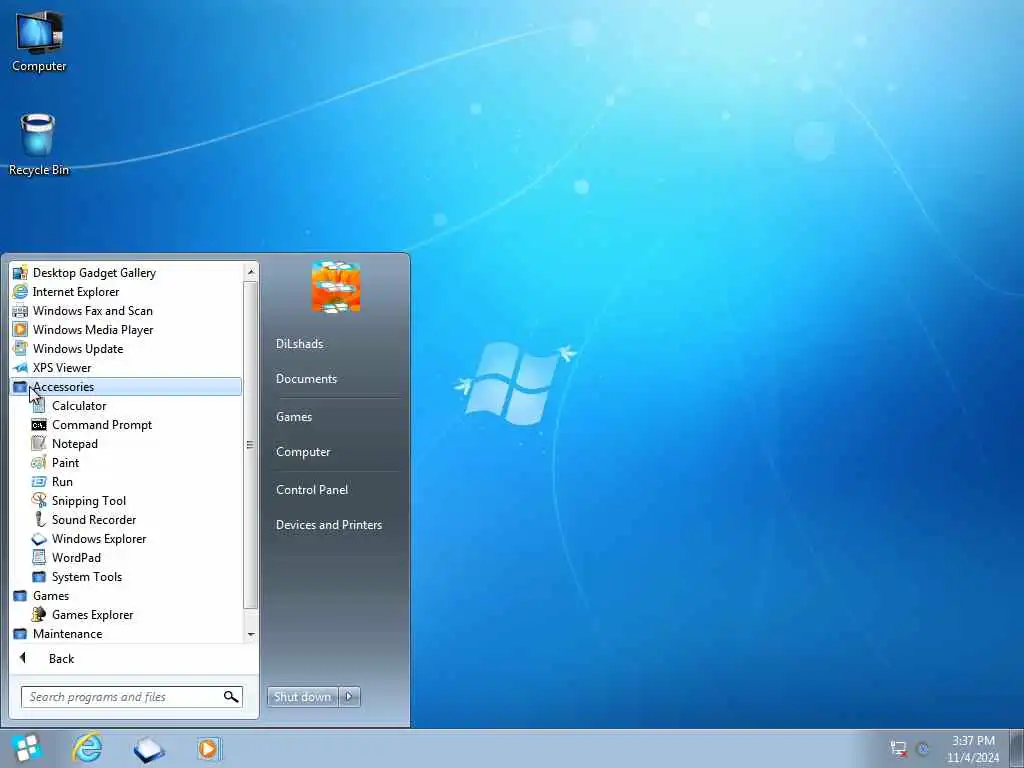The image size is (1024, 768).
Task: Open the Paint icon
Action: [x=39, y=463]
